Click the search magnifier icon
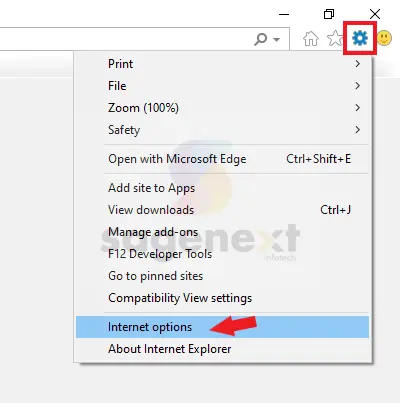This screenshot has height=403, width=400. [261, 39]
